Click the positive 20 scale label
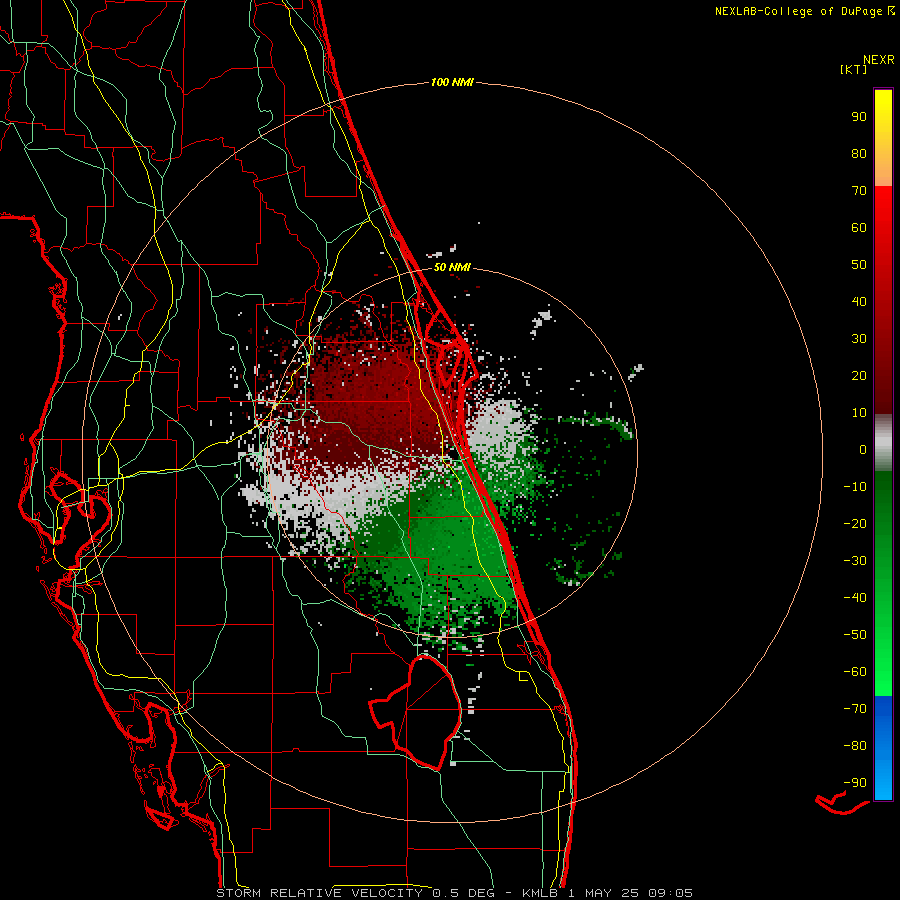Viewport: 900px width, 900px height. point(859,375)
